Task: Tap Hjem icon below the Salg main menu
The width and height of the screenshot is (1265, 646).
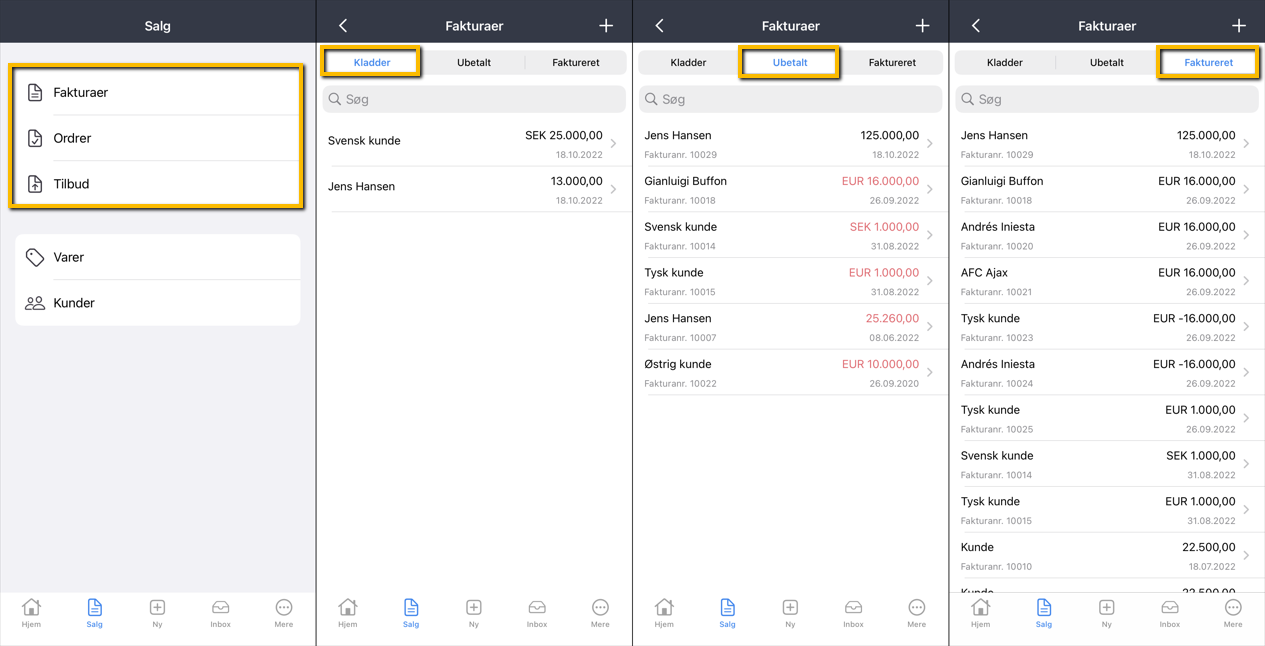Action: 31,612
